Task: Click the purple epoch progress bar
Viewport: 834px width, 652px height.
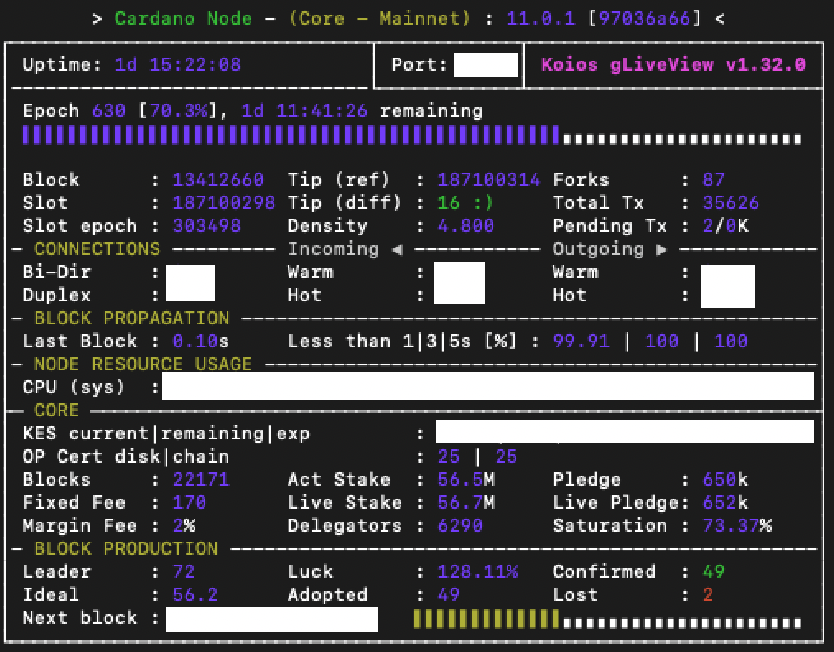Action: (x=290, y=135)
